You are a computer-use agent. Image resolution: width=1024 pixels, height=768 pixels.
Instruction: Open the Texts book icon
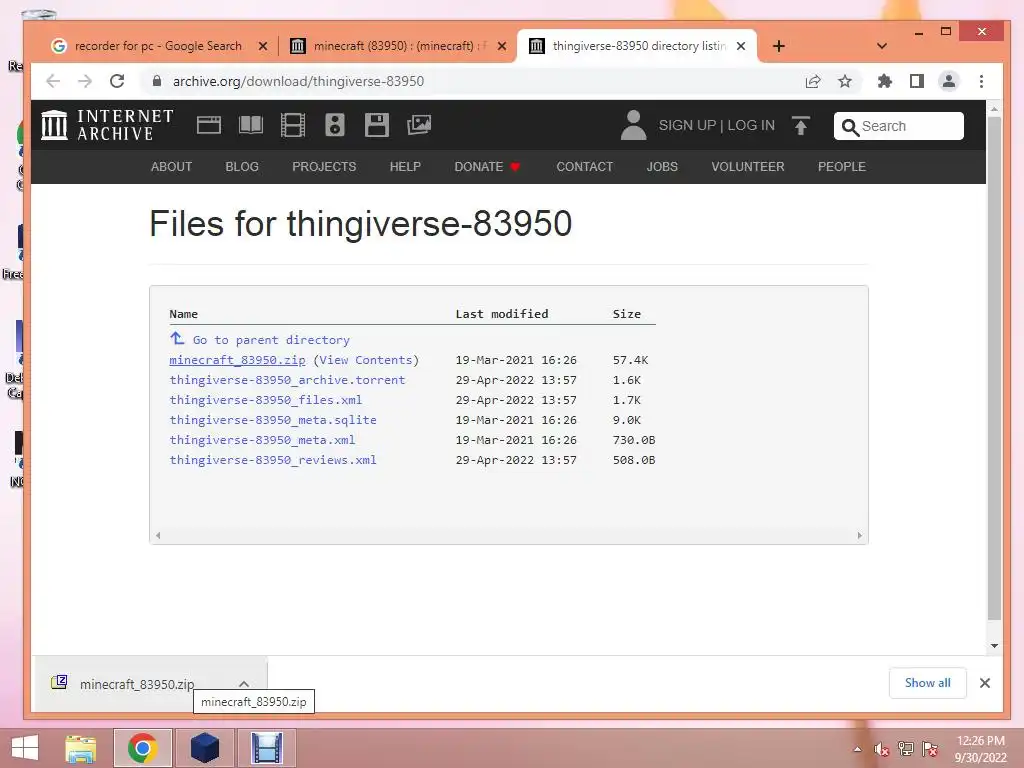click(251, 125)
